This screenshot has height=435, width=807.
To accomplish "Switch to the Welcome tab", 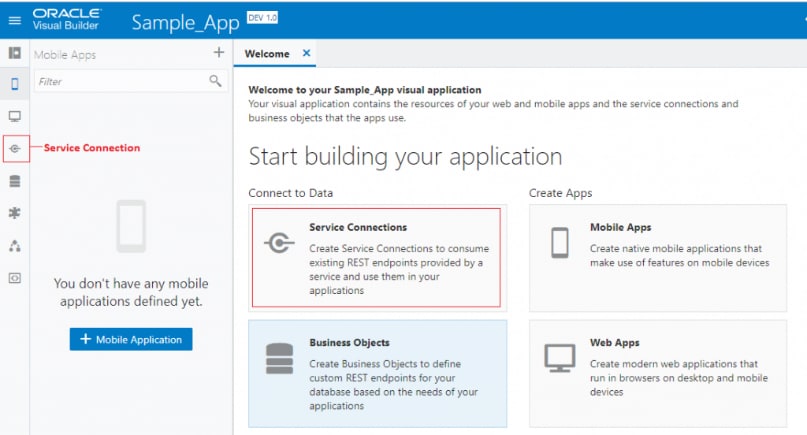I will 268,54.
